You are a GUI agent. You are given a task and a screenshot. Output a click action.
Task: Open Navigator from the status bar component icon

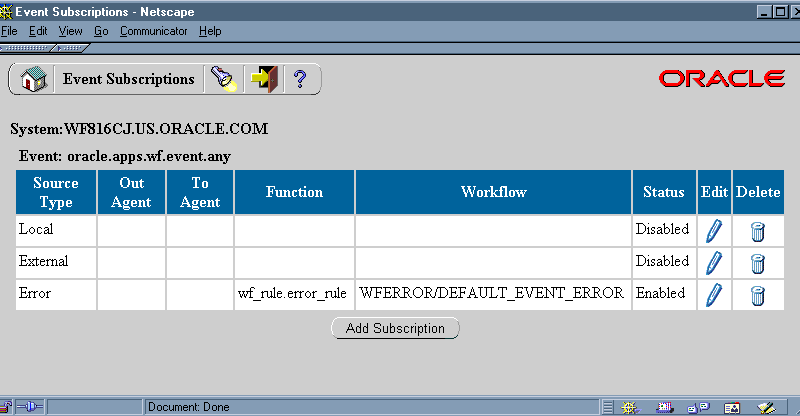(629, 407)
